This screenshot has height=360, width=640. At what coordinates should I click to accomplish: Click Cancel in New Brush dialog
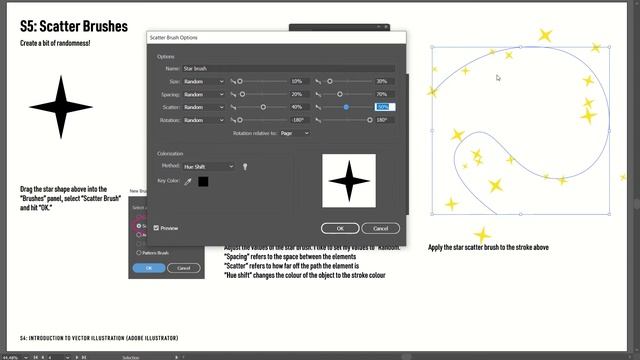click(x=184, y=268)
